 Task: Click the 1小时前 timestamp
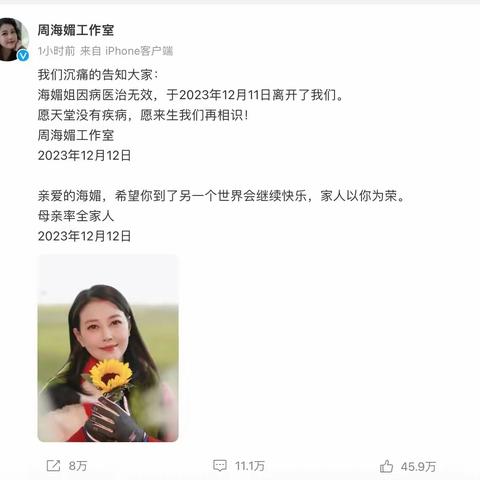click(56, 51)
